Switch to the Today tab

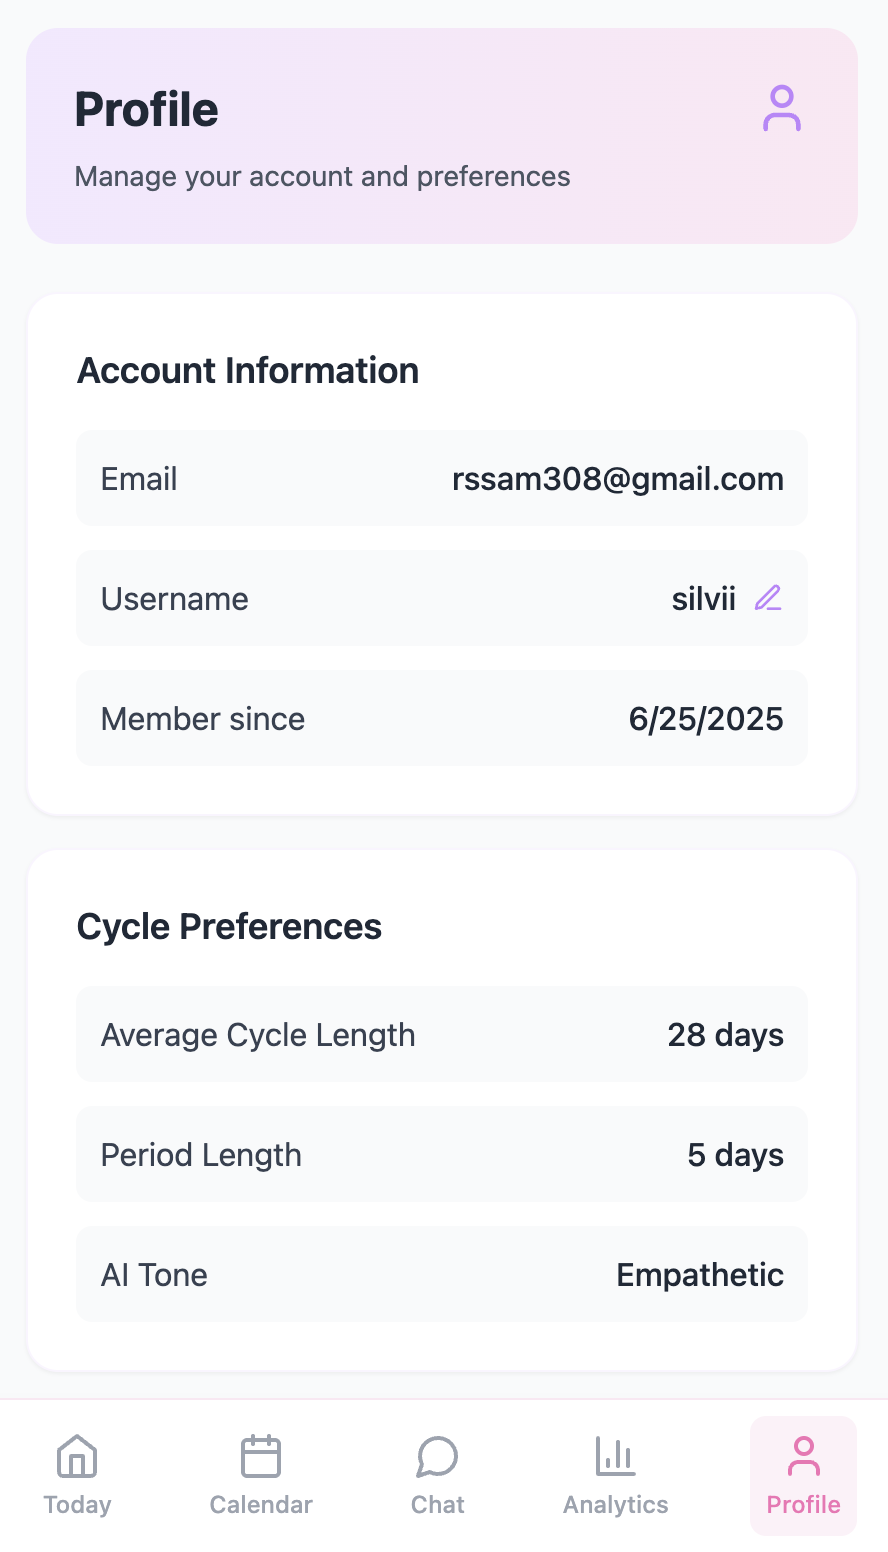pos(77,1504)
